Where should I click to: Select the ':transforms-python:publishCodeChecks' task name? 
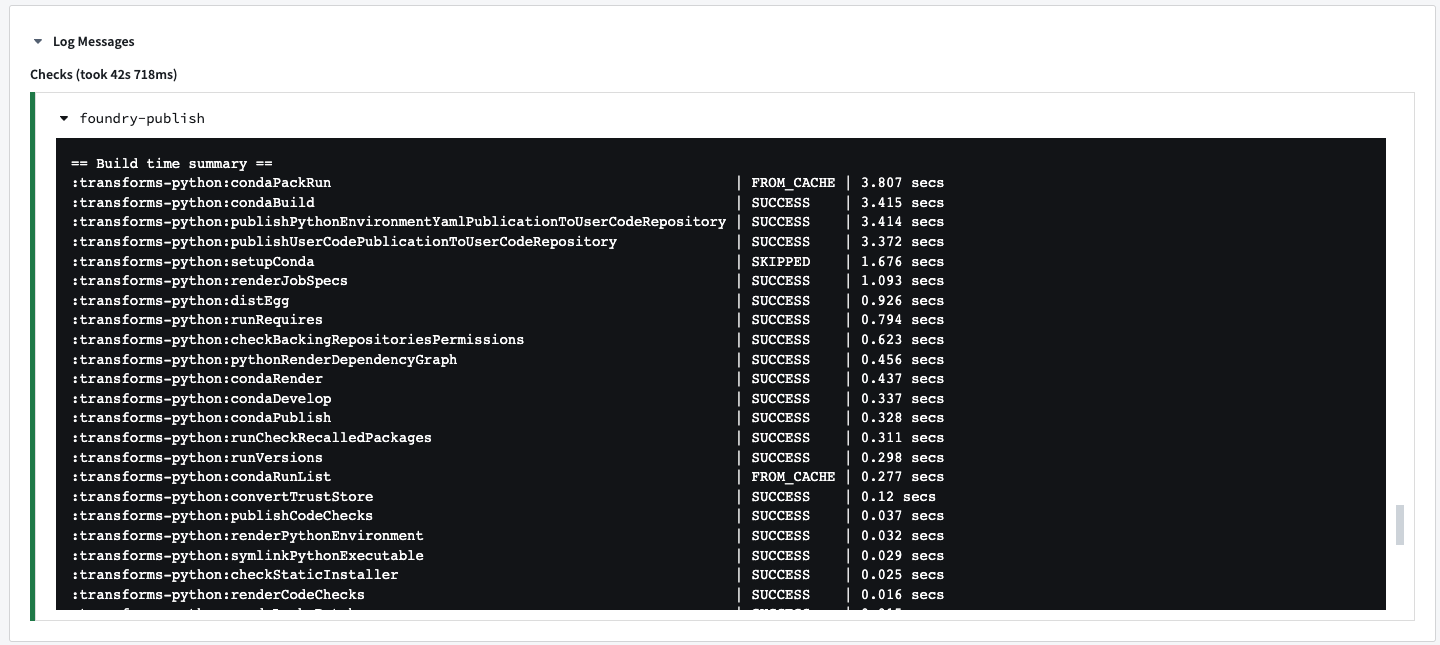click(x=222, y=516)
